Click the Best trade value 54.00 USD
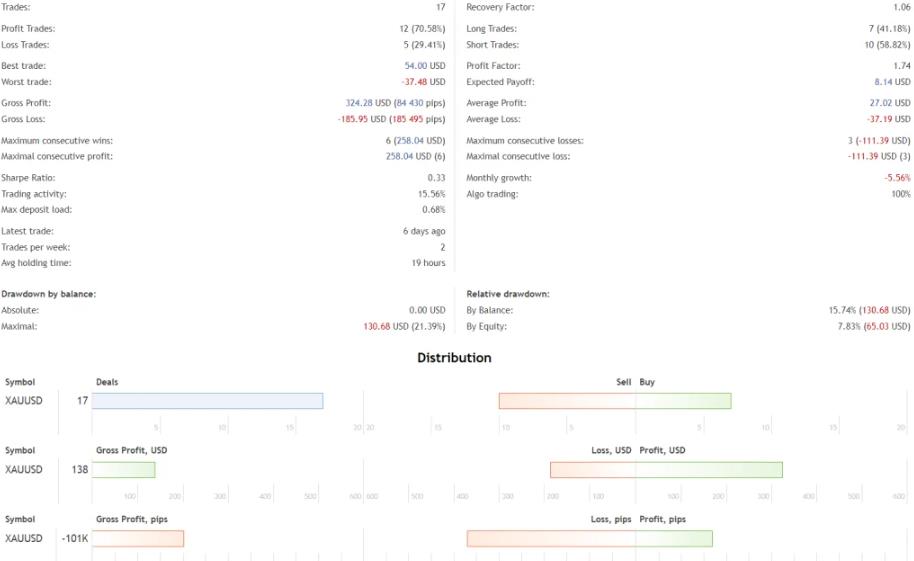The image size is (914, 561). [425, 65]
